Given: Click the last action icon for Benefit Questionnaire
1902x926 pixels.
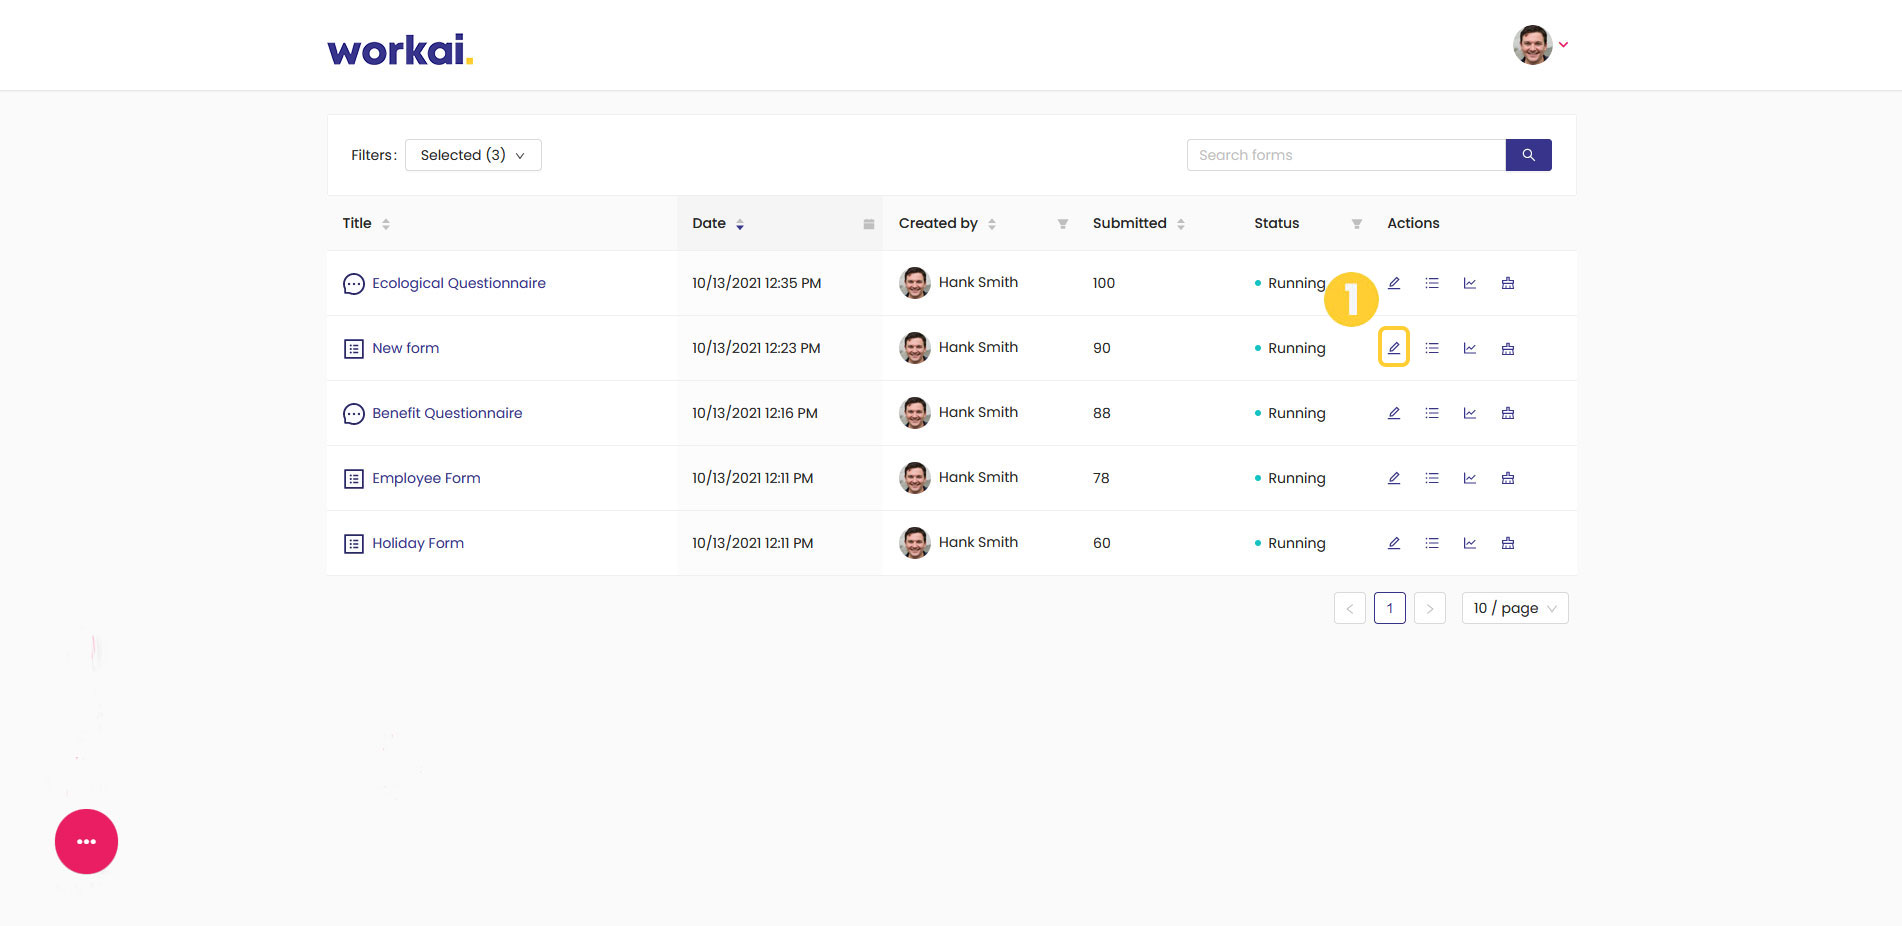Looking at the screenshot, I should coord(1508,413).
